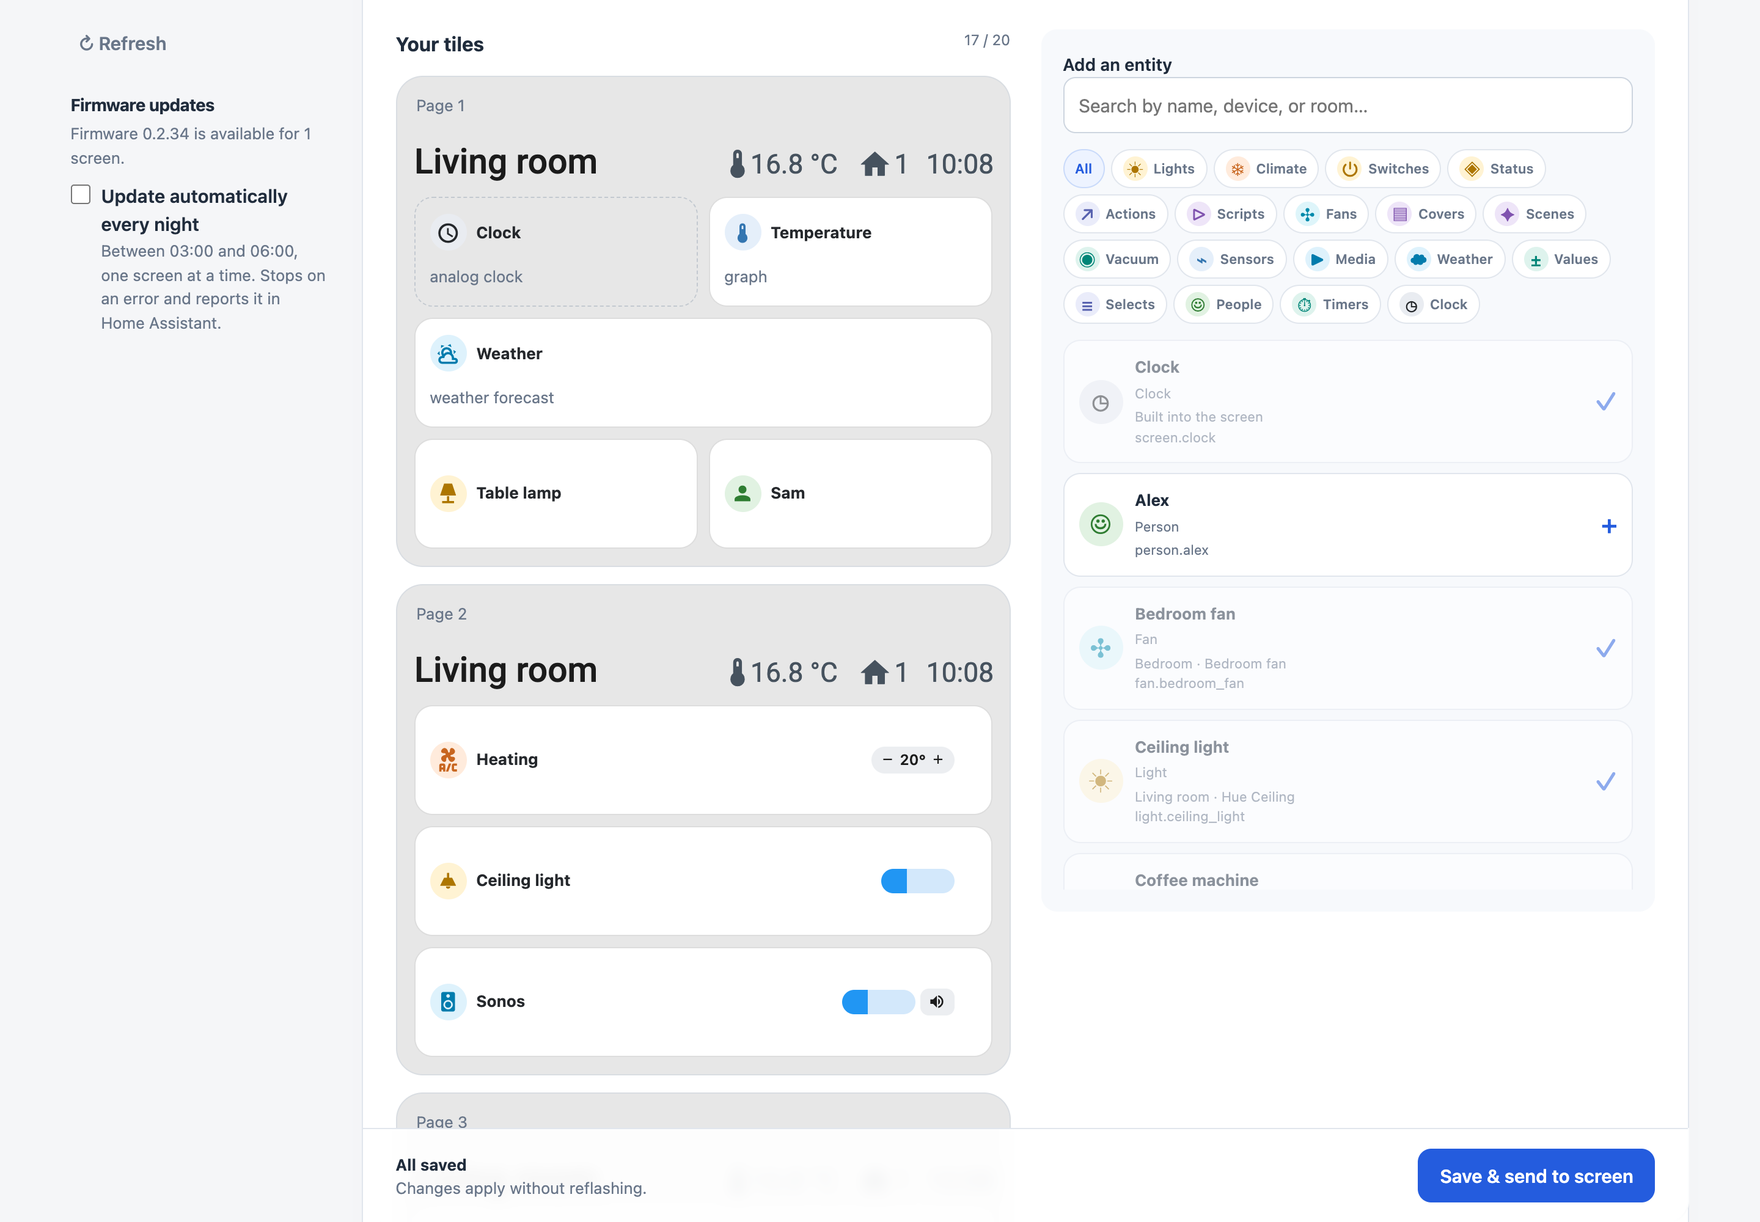The image size is (1760, 1222).
Task: Click Save & send to screen button
Action: [1536, 1176]
